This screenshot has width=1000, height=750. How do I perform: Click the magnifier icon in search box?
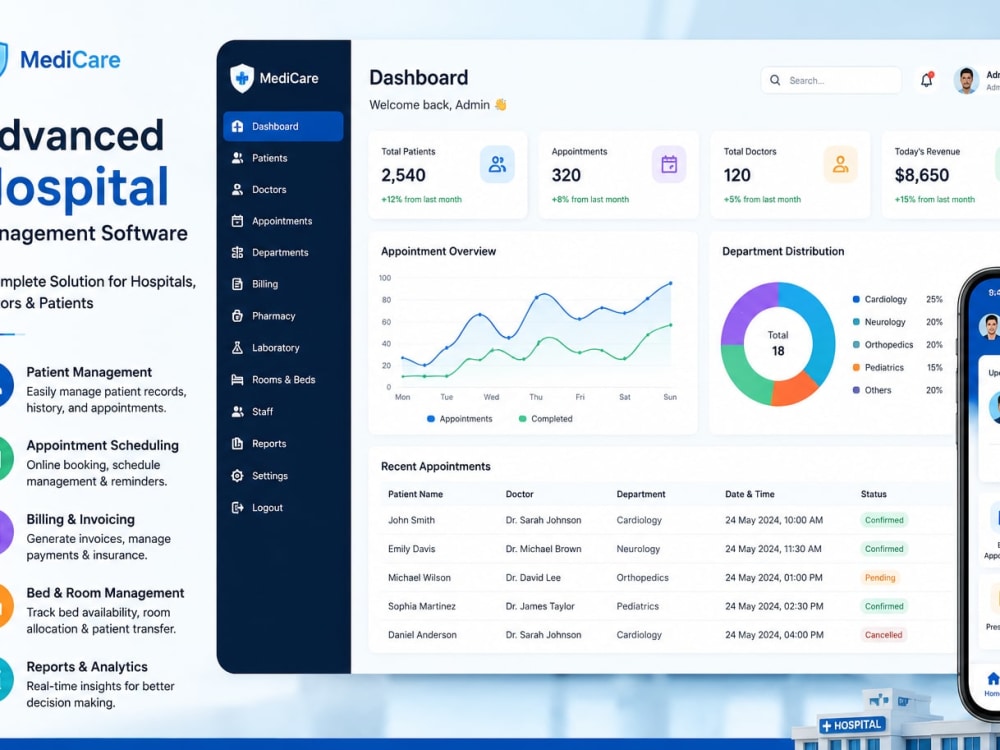click(x=775, y=80)
